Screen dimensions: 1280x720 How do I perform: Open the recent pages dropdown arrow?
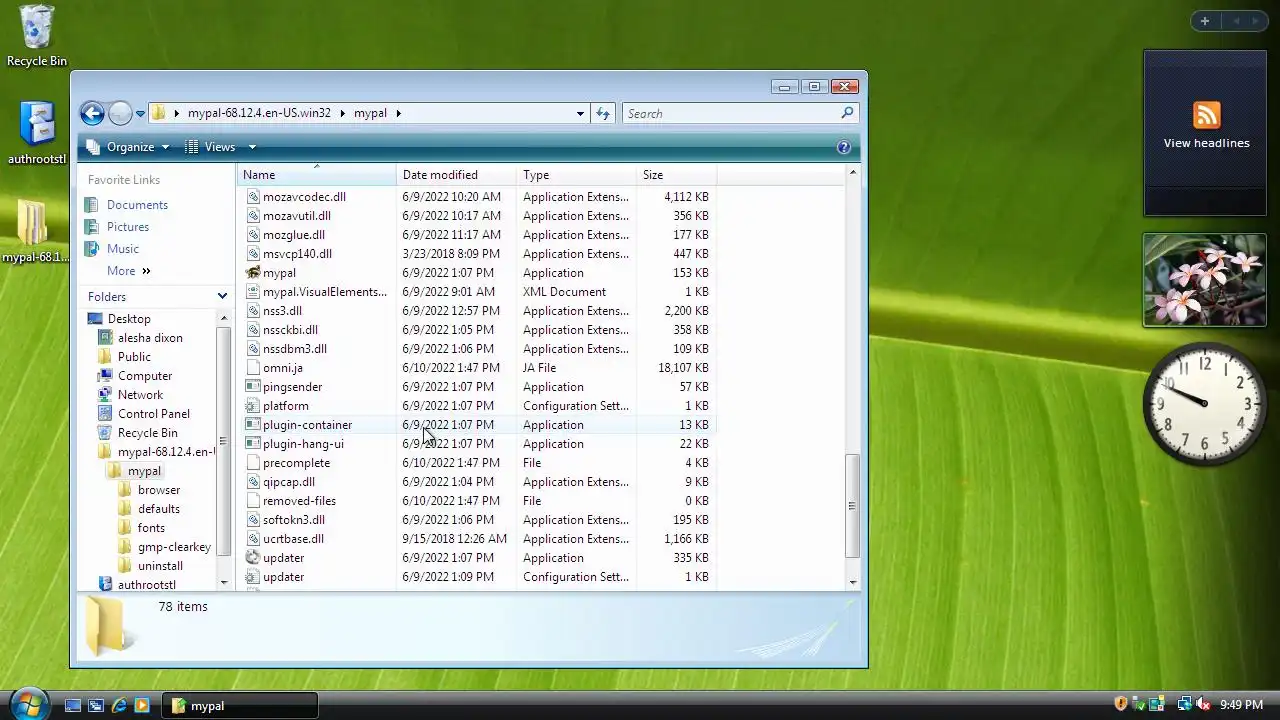(x=140, y=113)
